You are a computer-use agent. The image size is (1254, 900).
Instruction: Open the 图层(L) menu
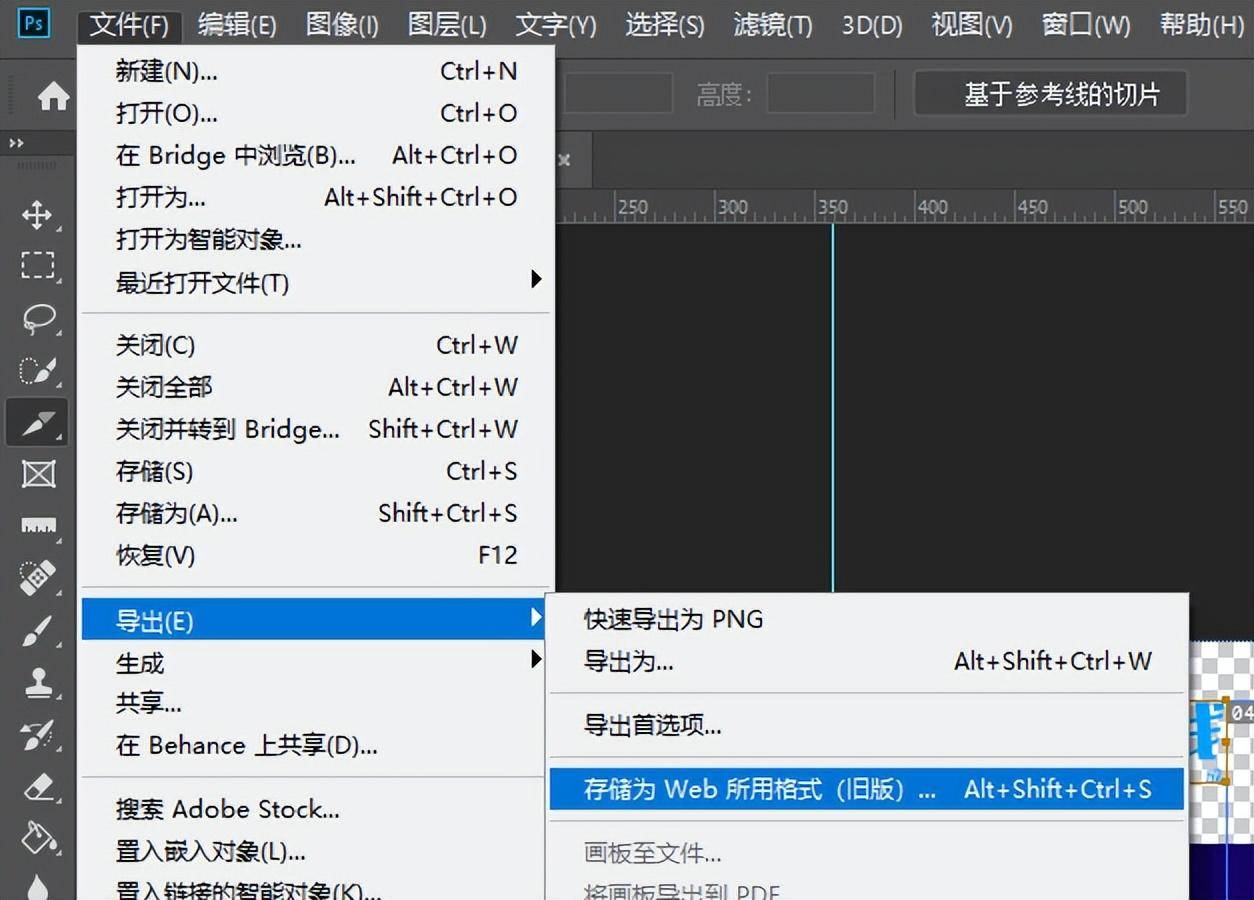[x=448, y=24]
